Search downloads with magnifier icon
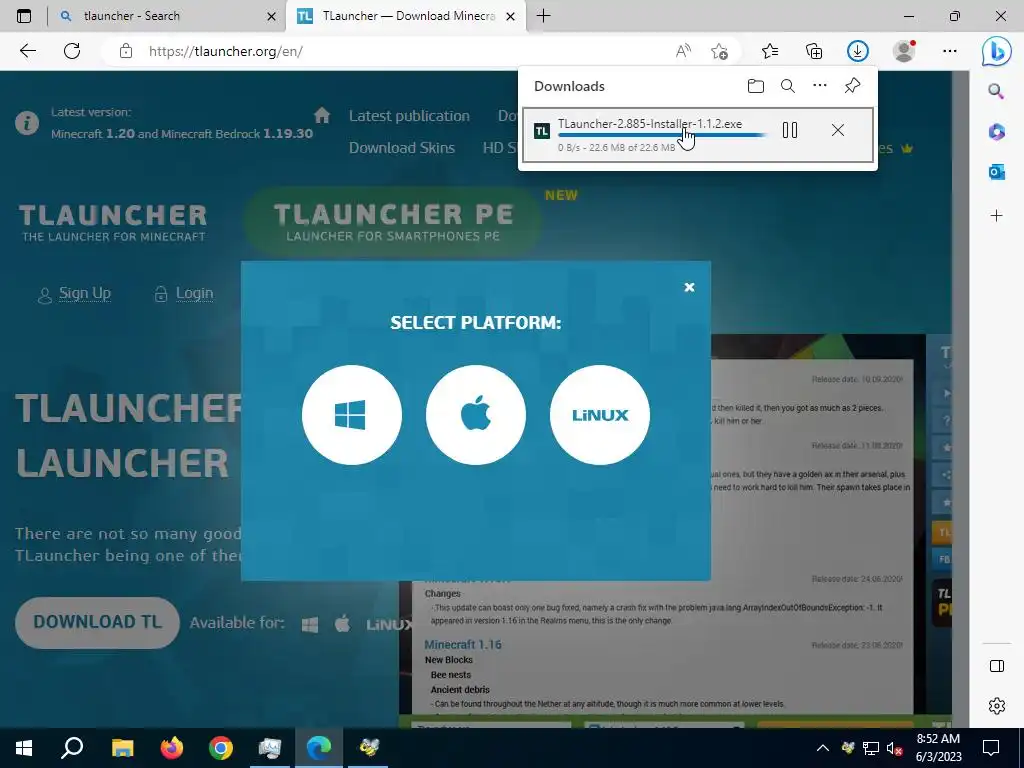 (x=788, y=86)
